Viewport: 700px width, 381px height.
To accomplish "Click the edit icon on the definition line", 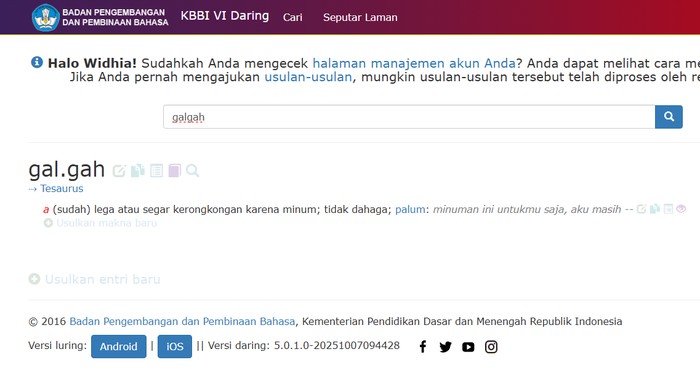I will pos(642,209).
